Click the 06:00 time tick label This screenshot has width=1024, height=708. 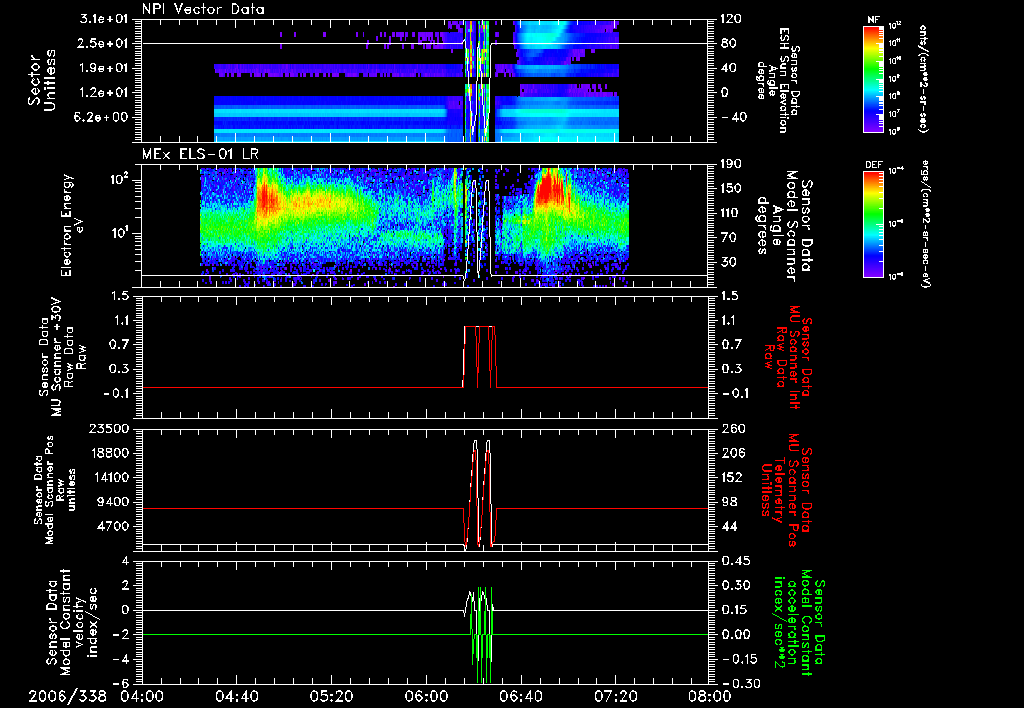[x=426, y=696]
